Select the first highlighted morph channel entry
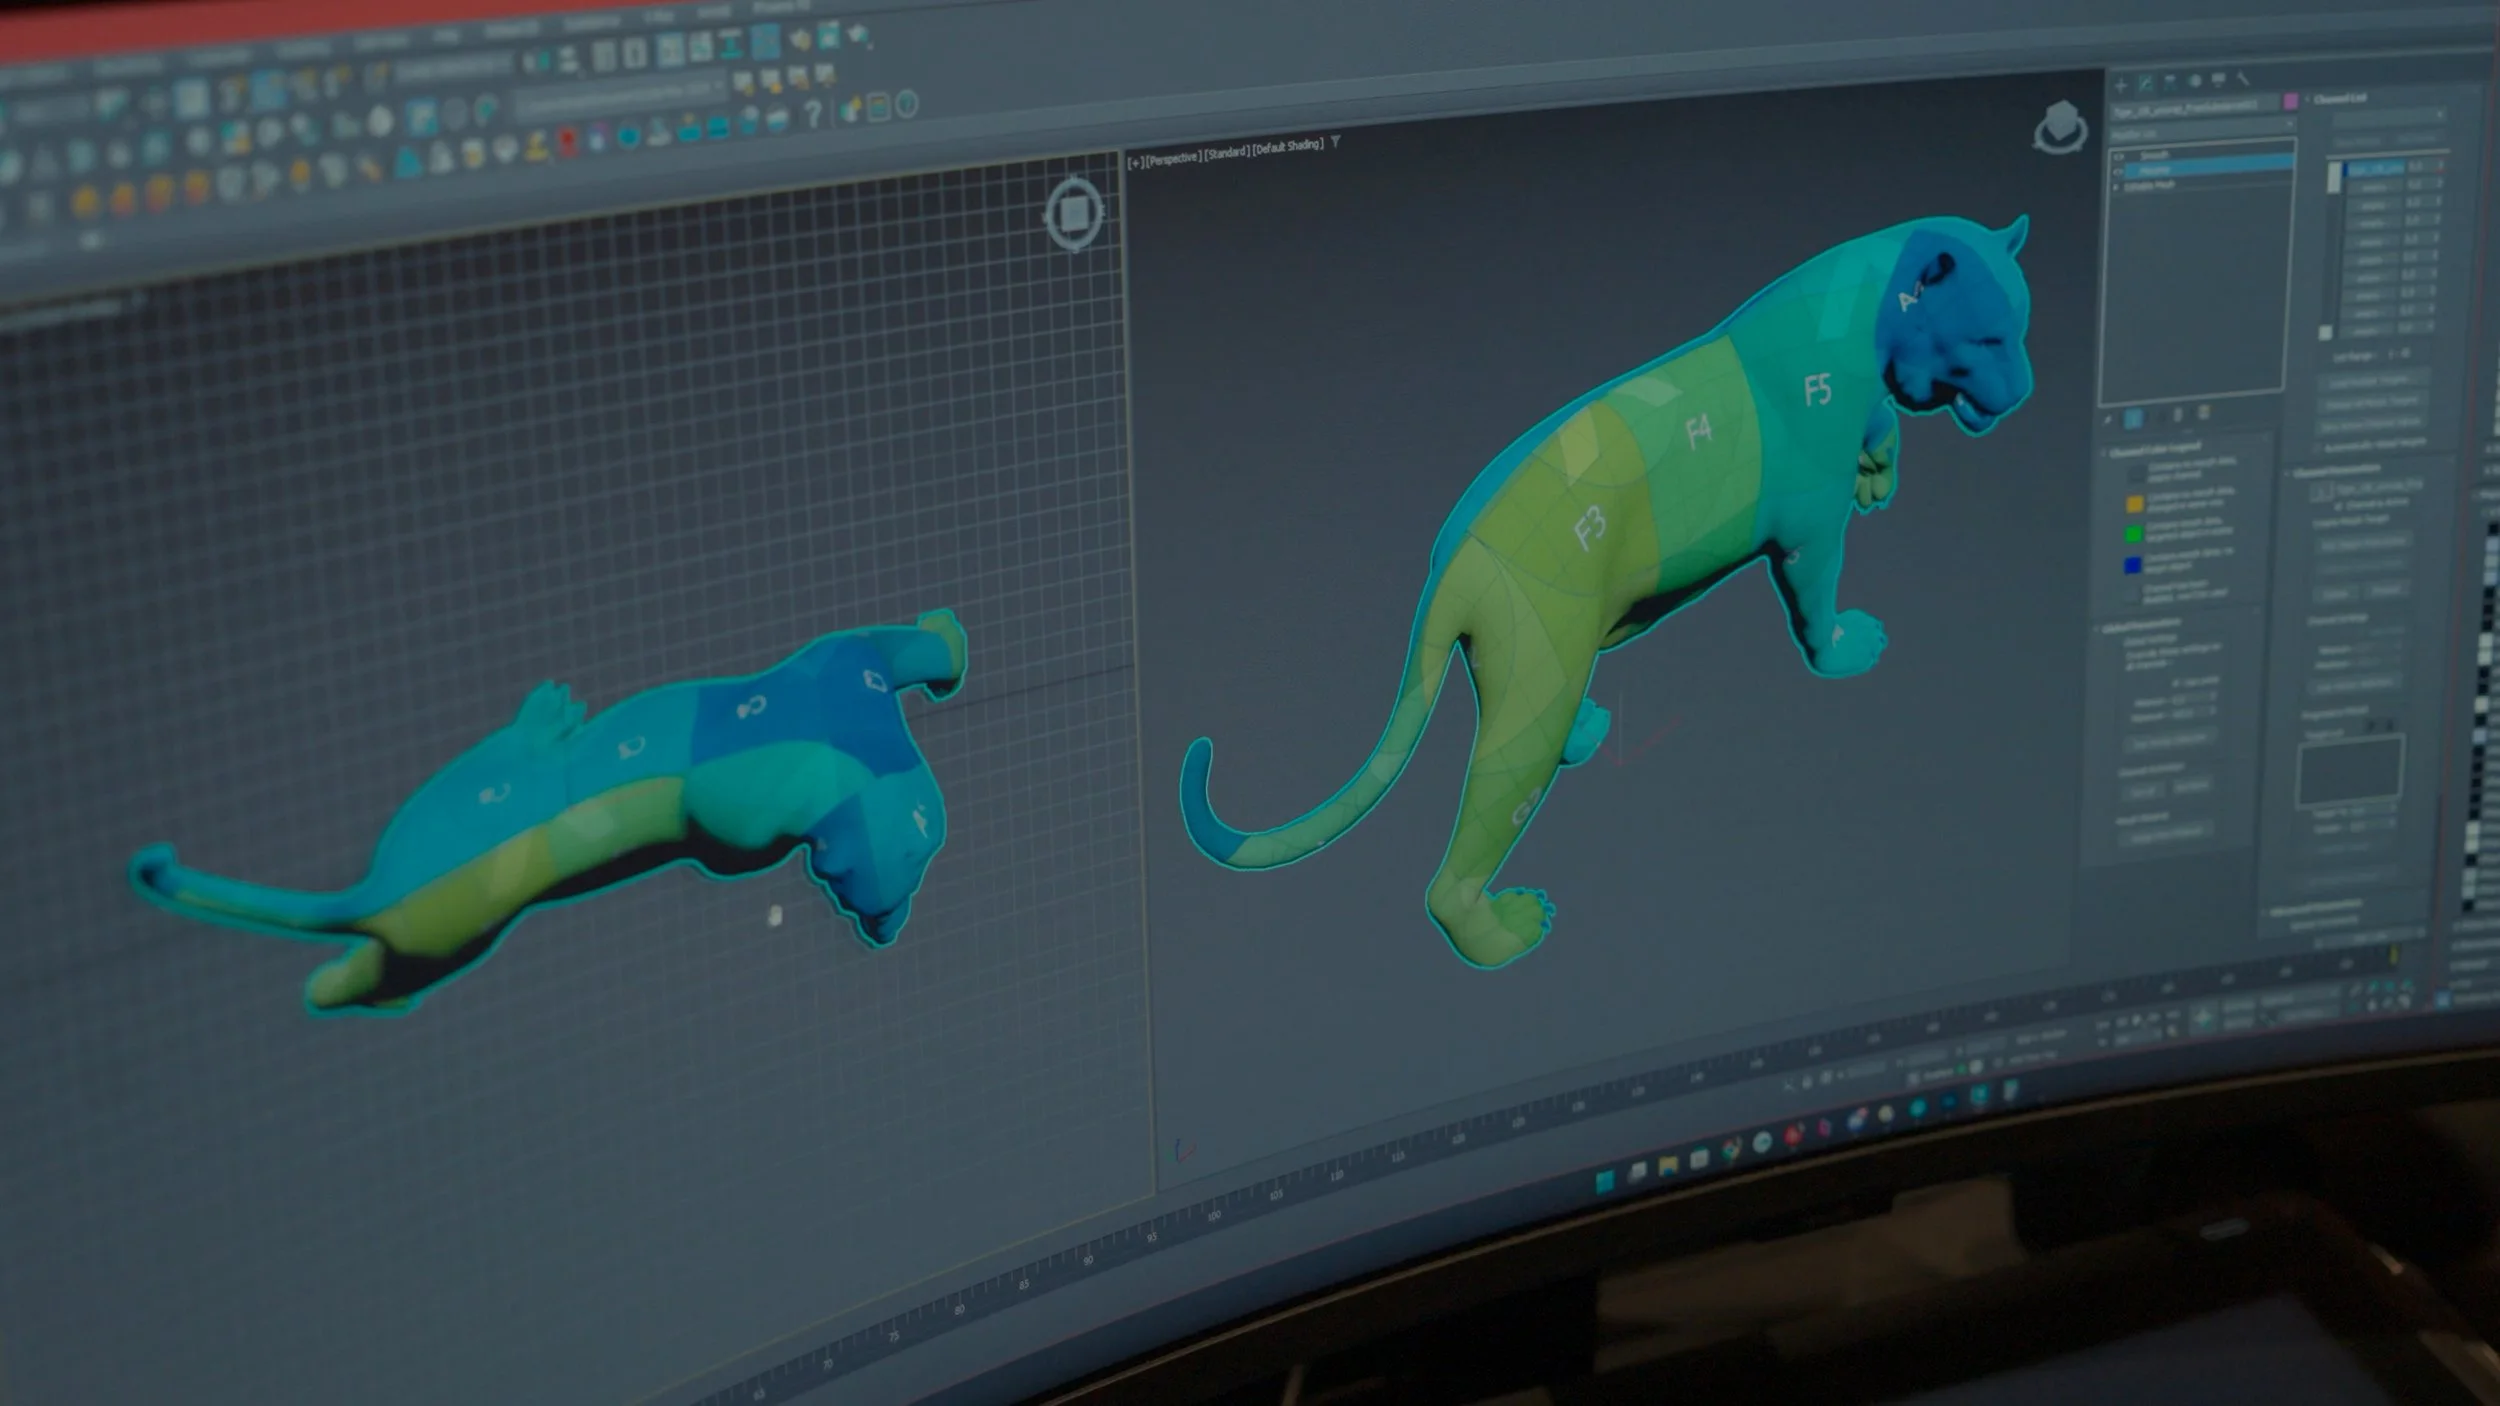This screenshot has width=2500, height=1406. (2376, 169)
